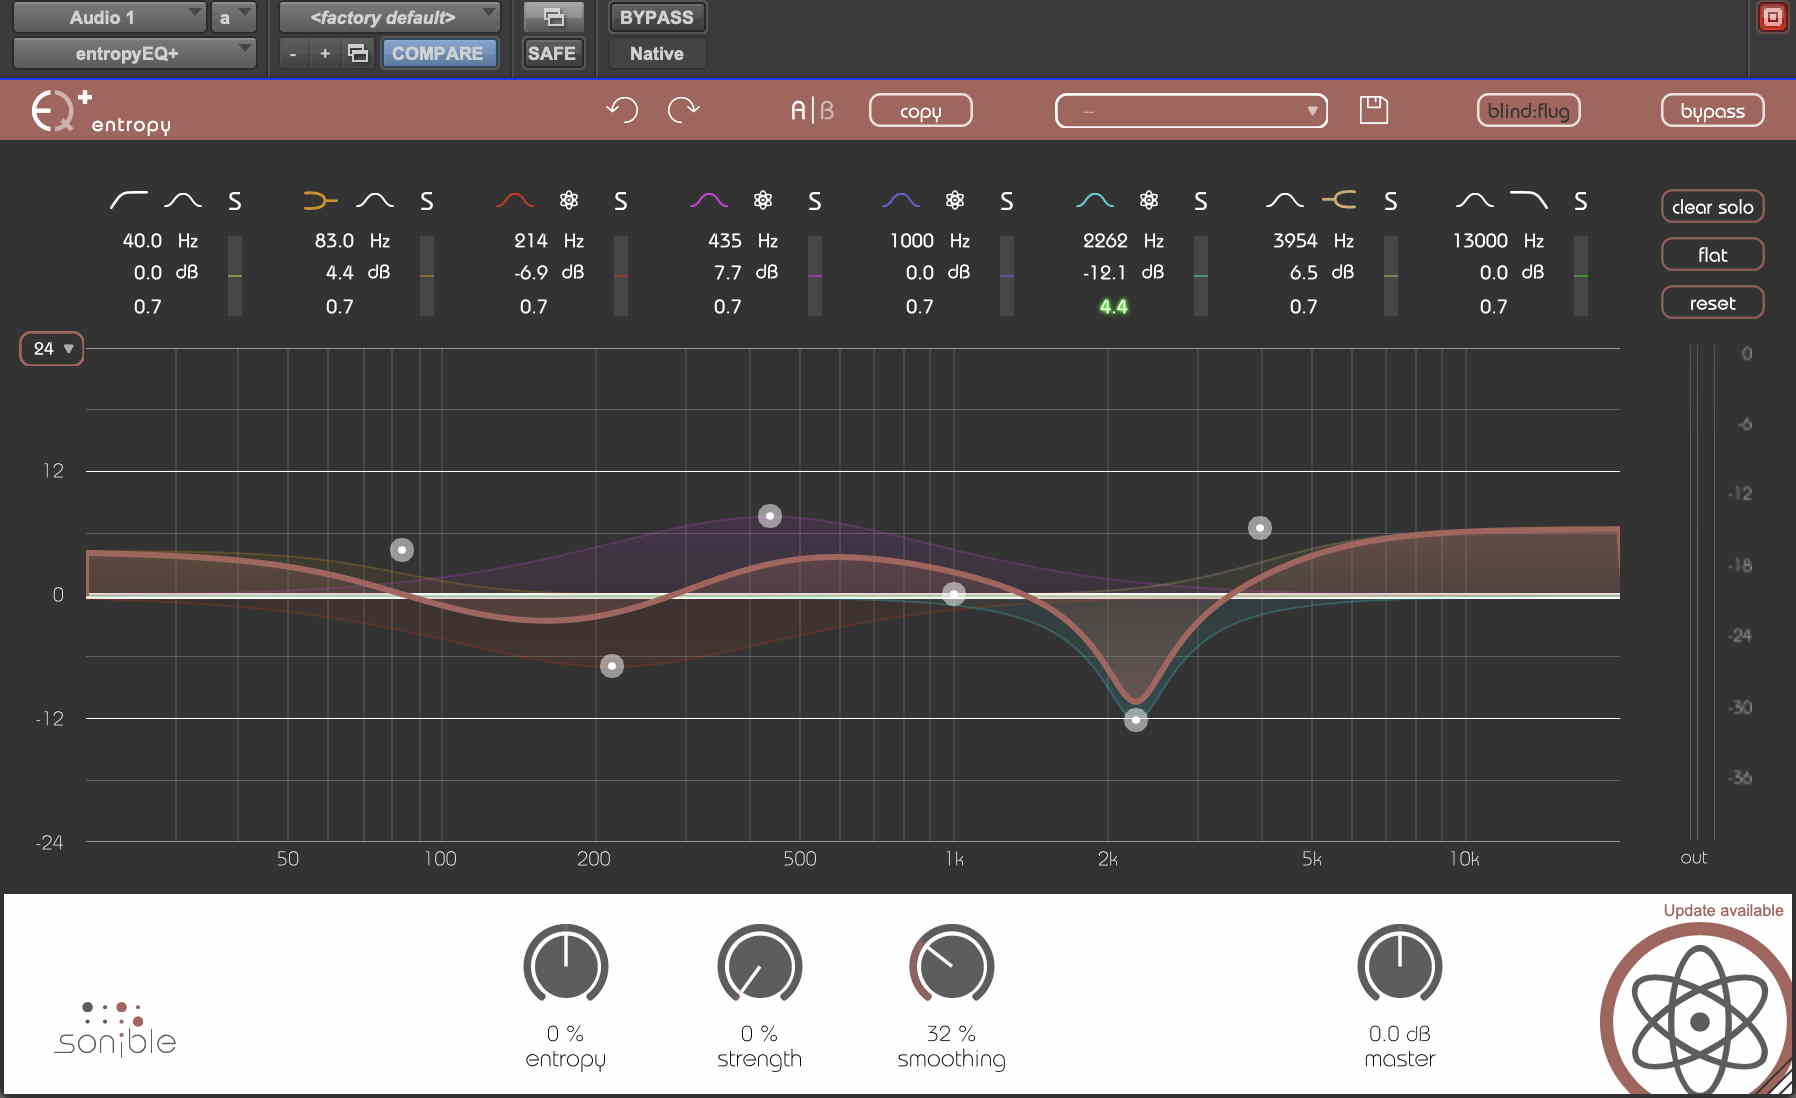Click the flat button
The image size is (1796, 1098).
pyautogui.click(x=1712, y=255)
